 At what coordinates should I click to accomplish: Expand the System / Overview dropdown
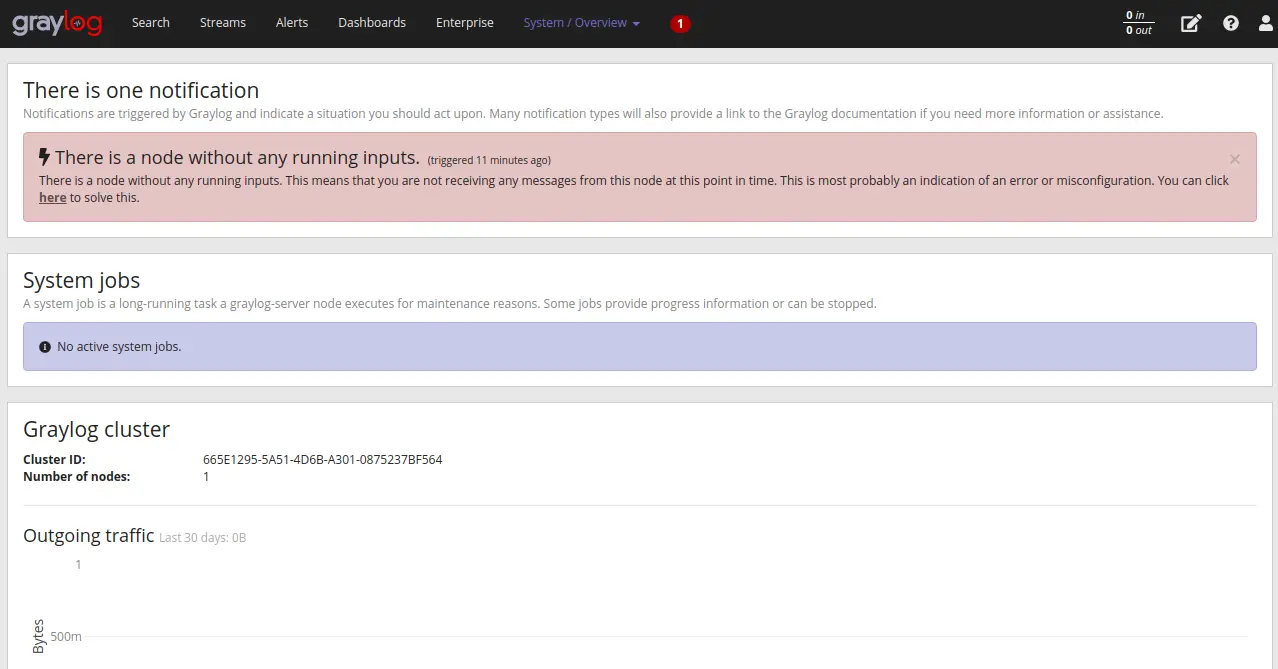click(x=582, y=23)
